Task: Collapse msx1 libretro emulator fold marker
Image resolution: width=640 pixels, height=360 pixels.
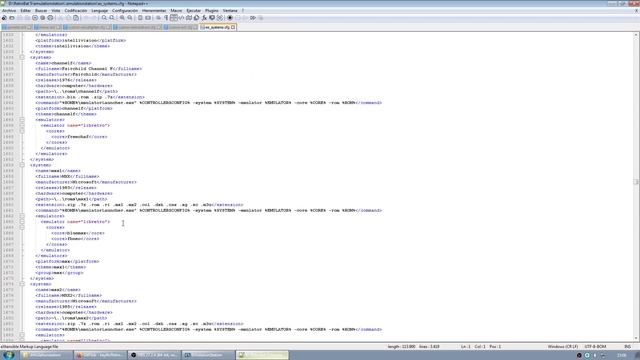Action: point(22,222)
